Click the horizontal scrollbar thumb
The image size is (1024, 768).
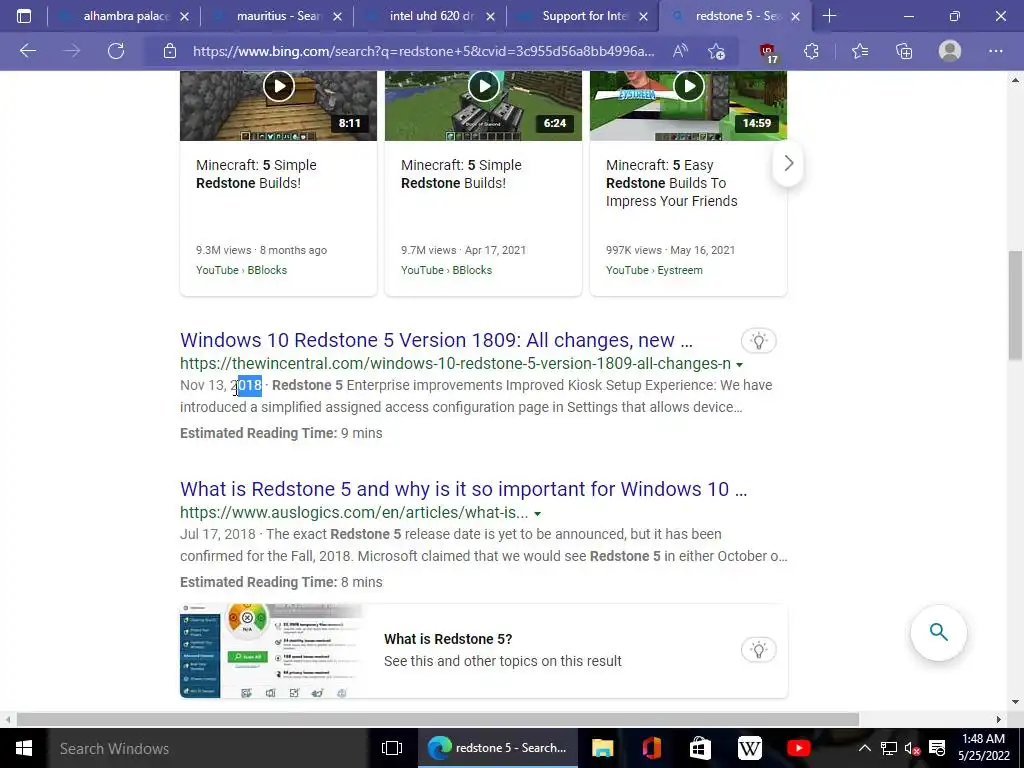click(x=438, y=719)
